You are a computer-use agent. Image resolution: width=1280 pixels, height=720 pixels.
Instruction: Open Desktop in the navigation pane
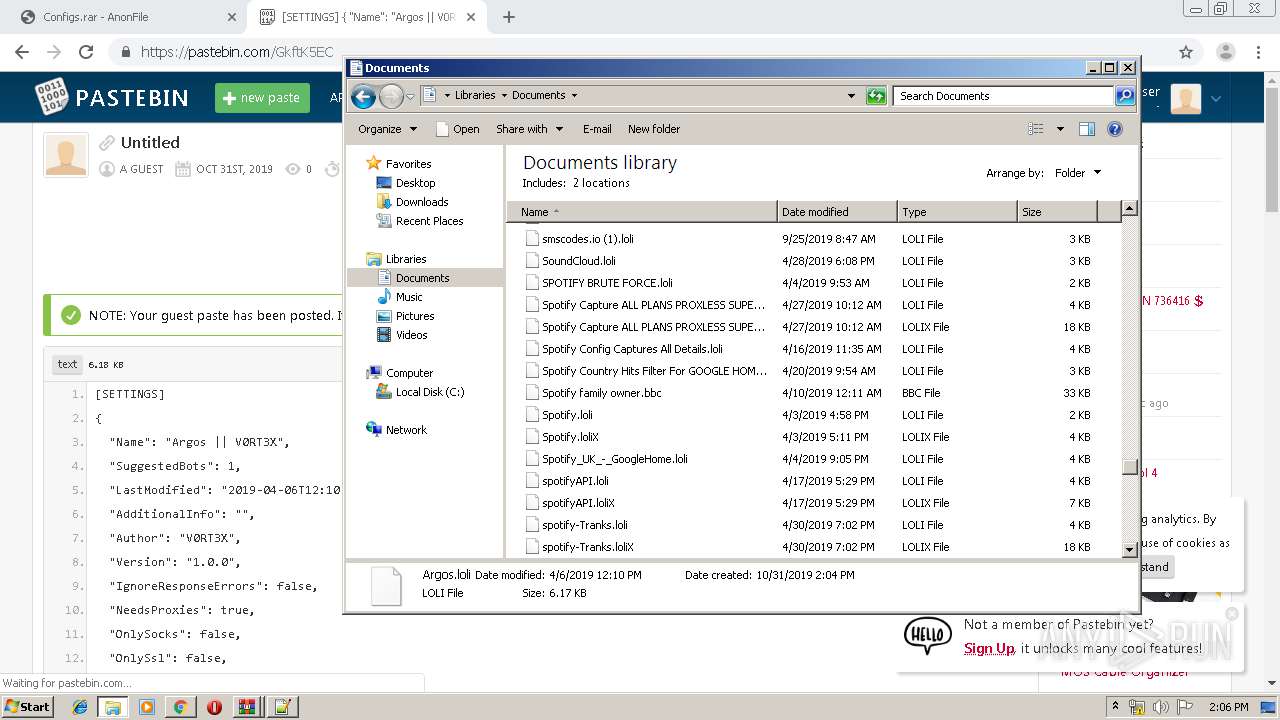(x=415, y=183)
